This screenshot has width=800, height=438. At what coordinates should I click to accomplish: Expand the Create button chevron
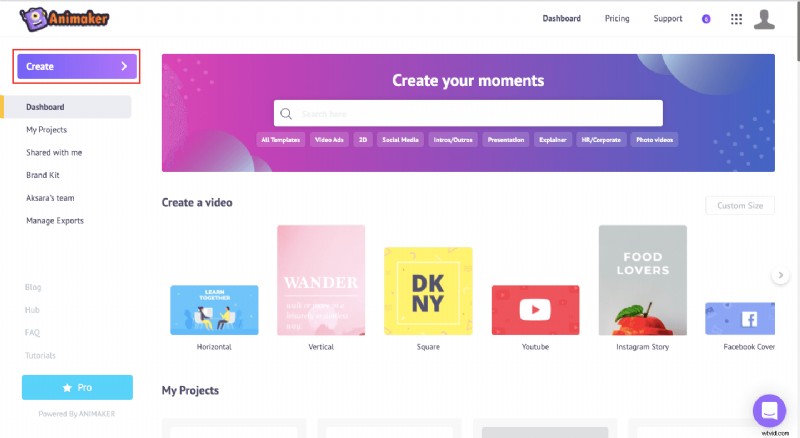click(x=124, y=66)
